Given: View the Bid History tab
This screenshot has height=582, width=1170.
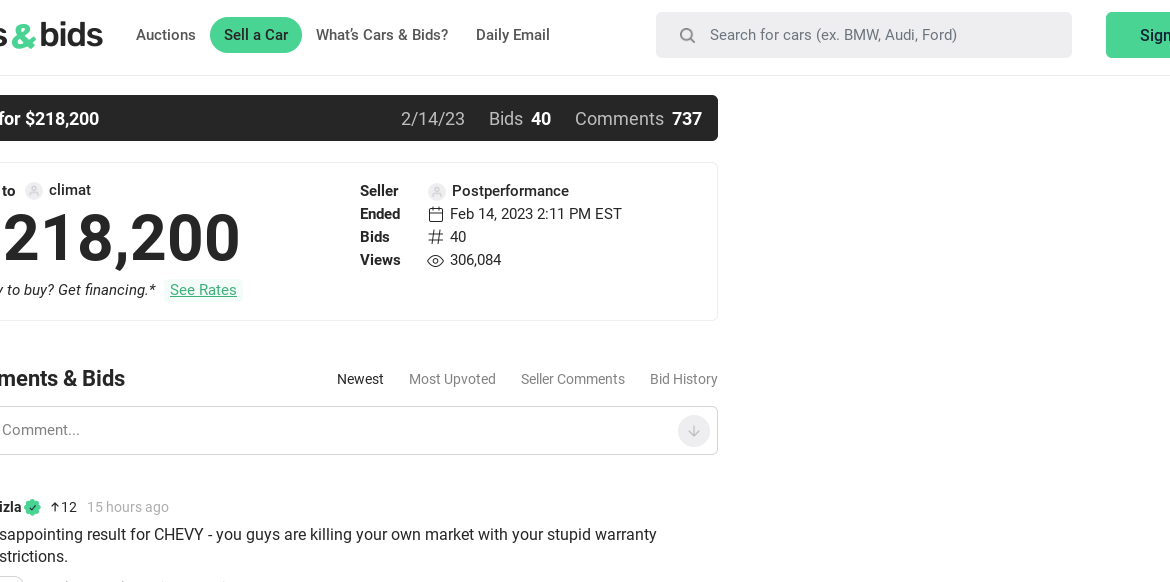Looking at the screenshot, I should click(683, 379).
